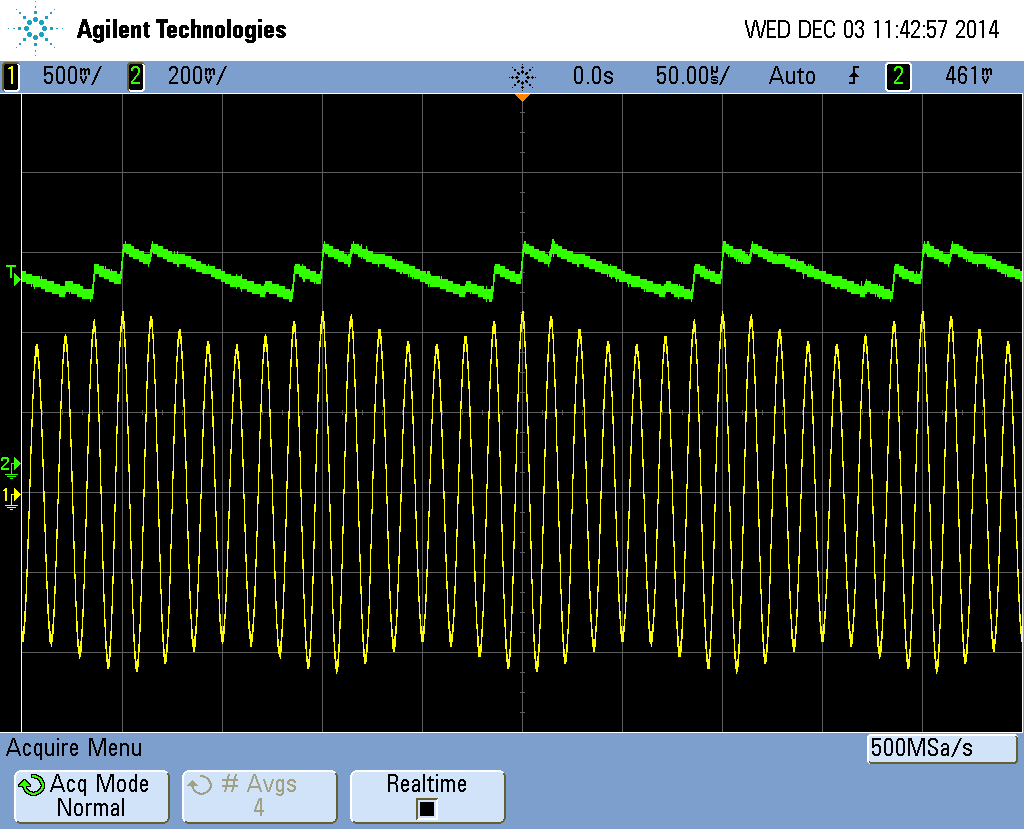Select the green channel 2 badge in status bar
This screenshot has height=829, width=1024.
pos(136,76)
